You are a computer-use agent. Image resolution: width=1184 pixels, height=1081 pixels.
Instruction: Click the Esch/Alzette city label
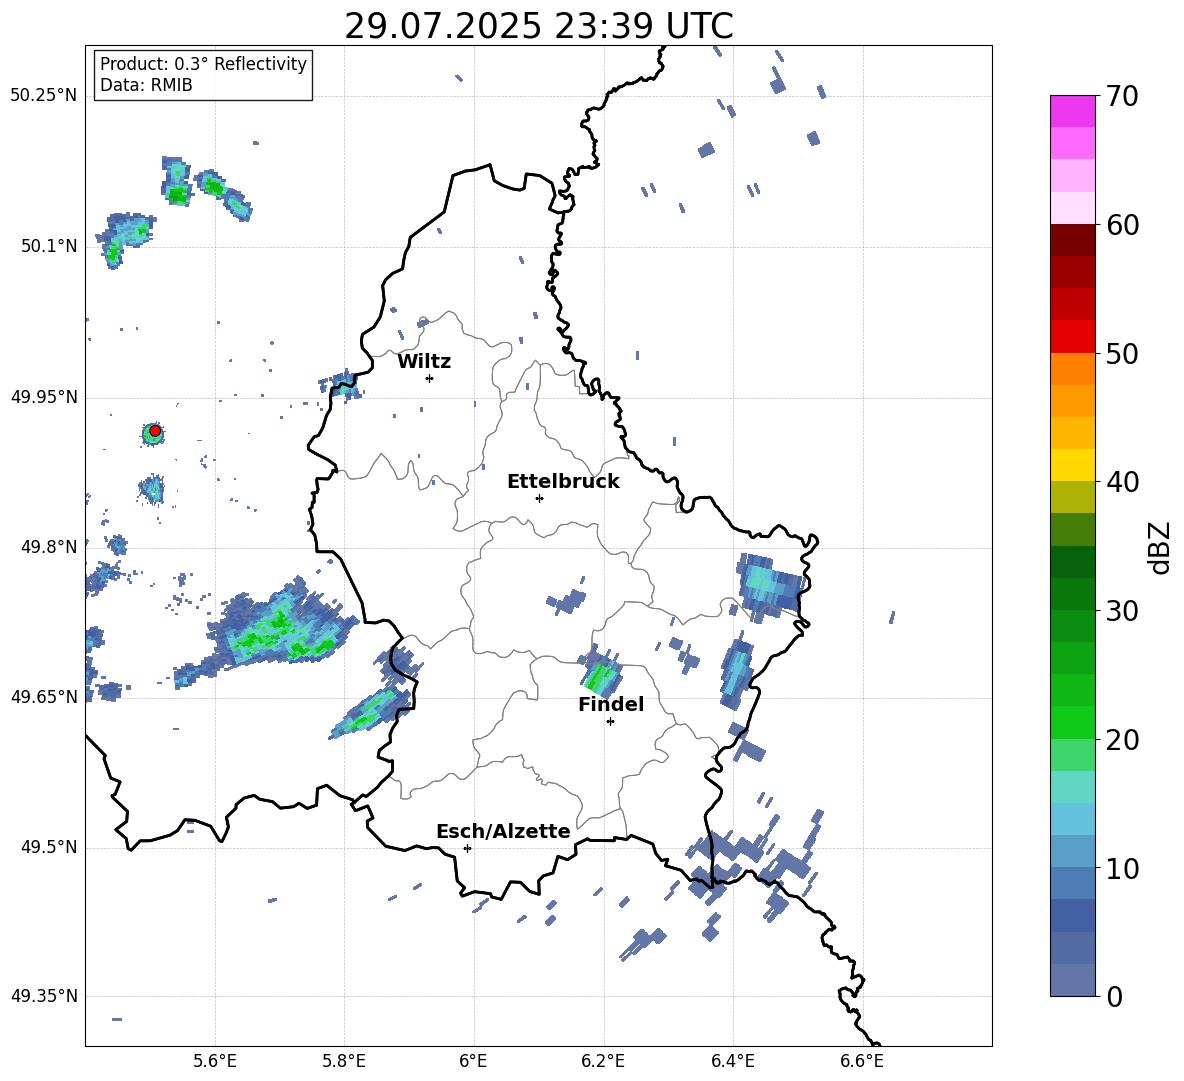point(503,831)
